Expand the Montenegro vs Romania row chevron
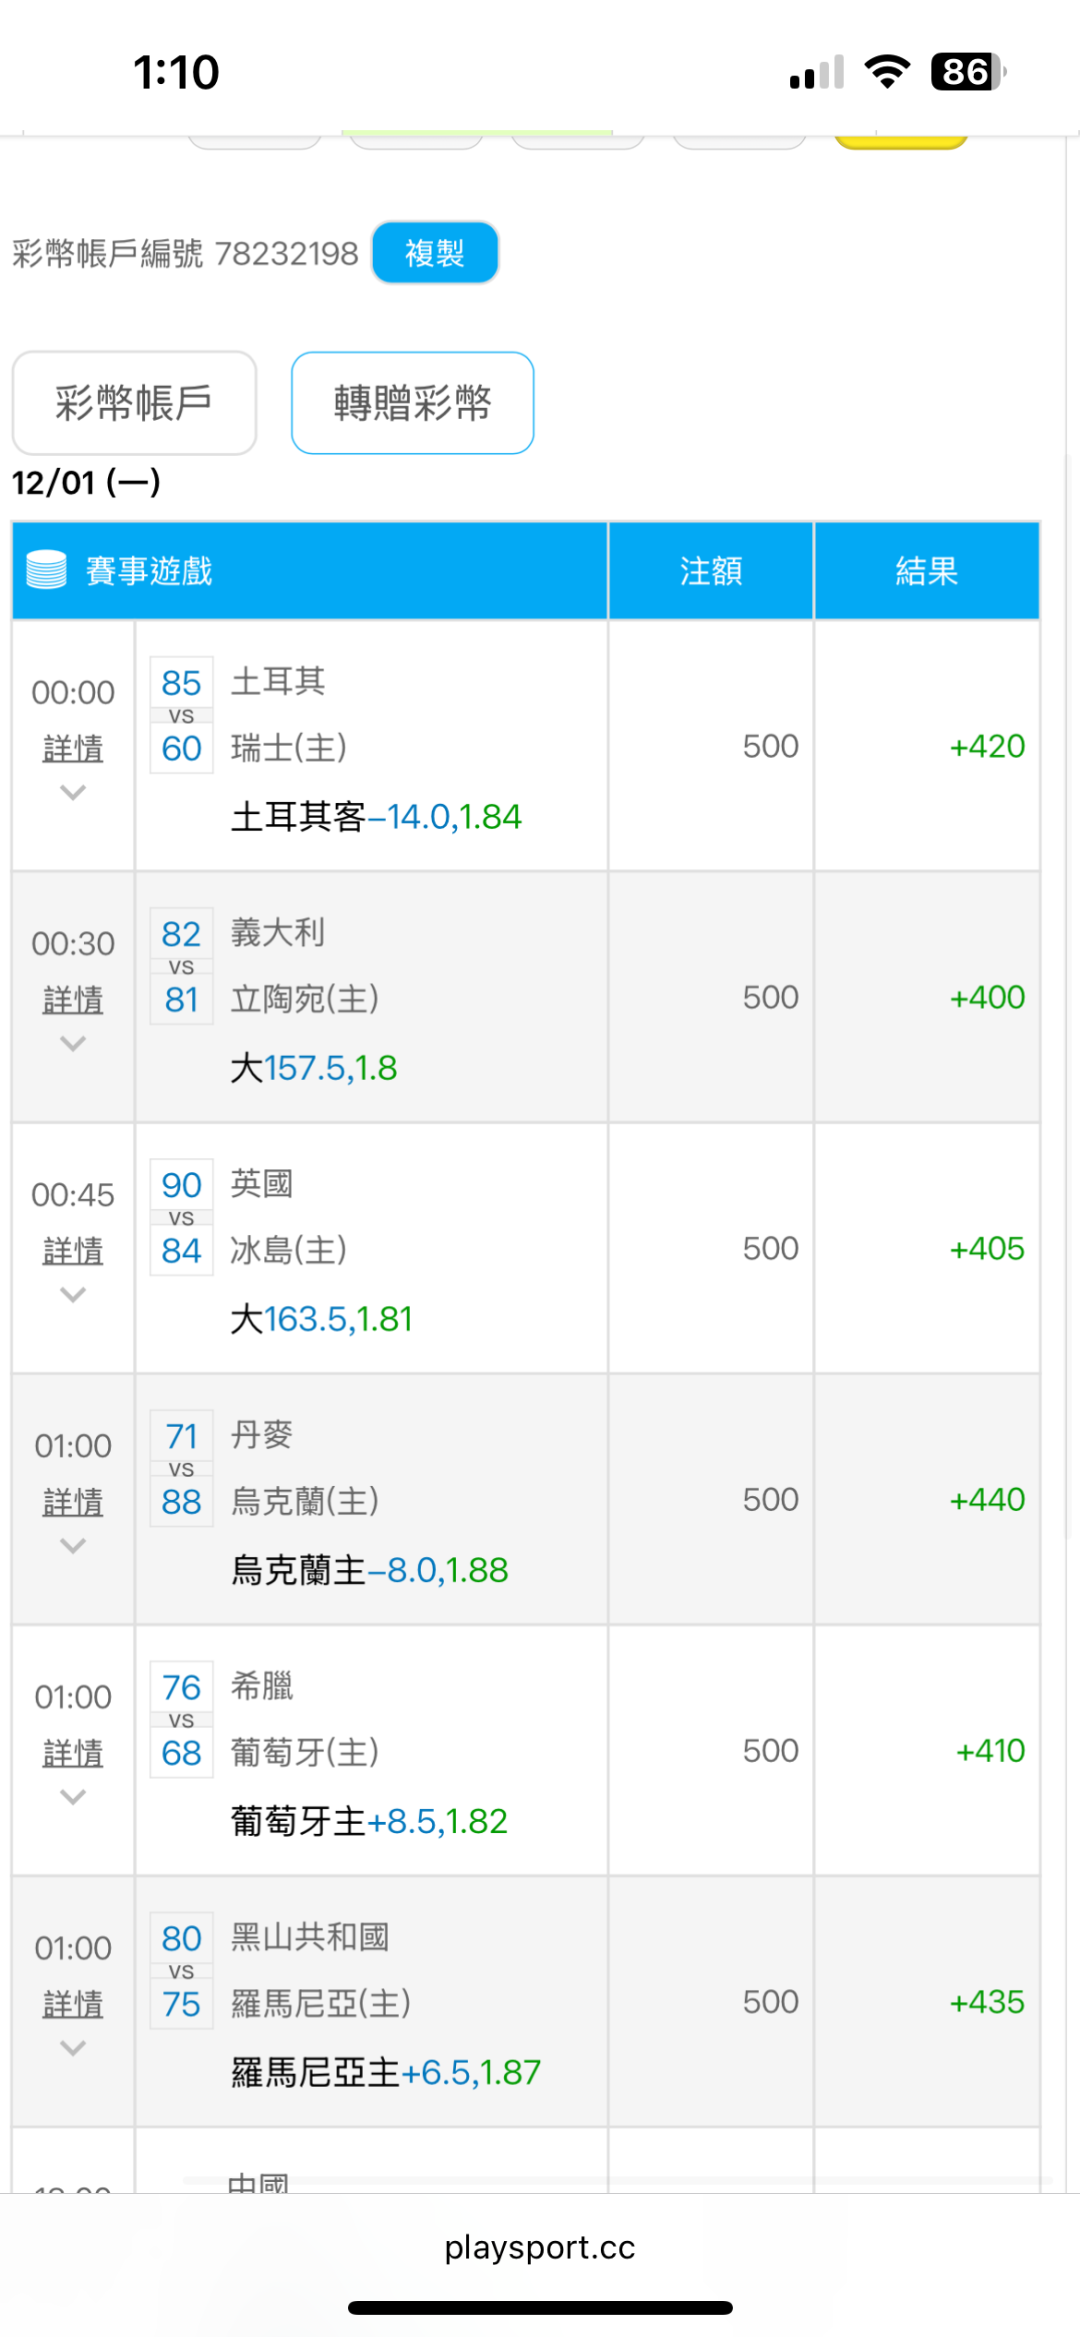Screen dimensions: 1080x2337 point(73,2048)
